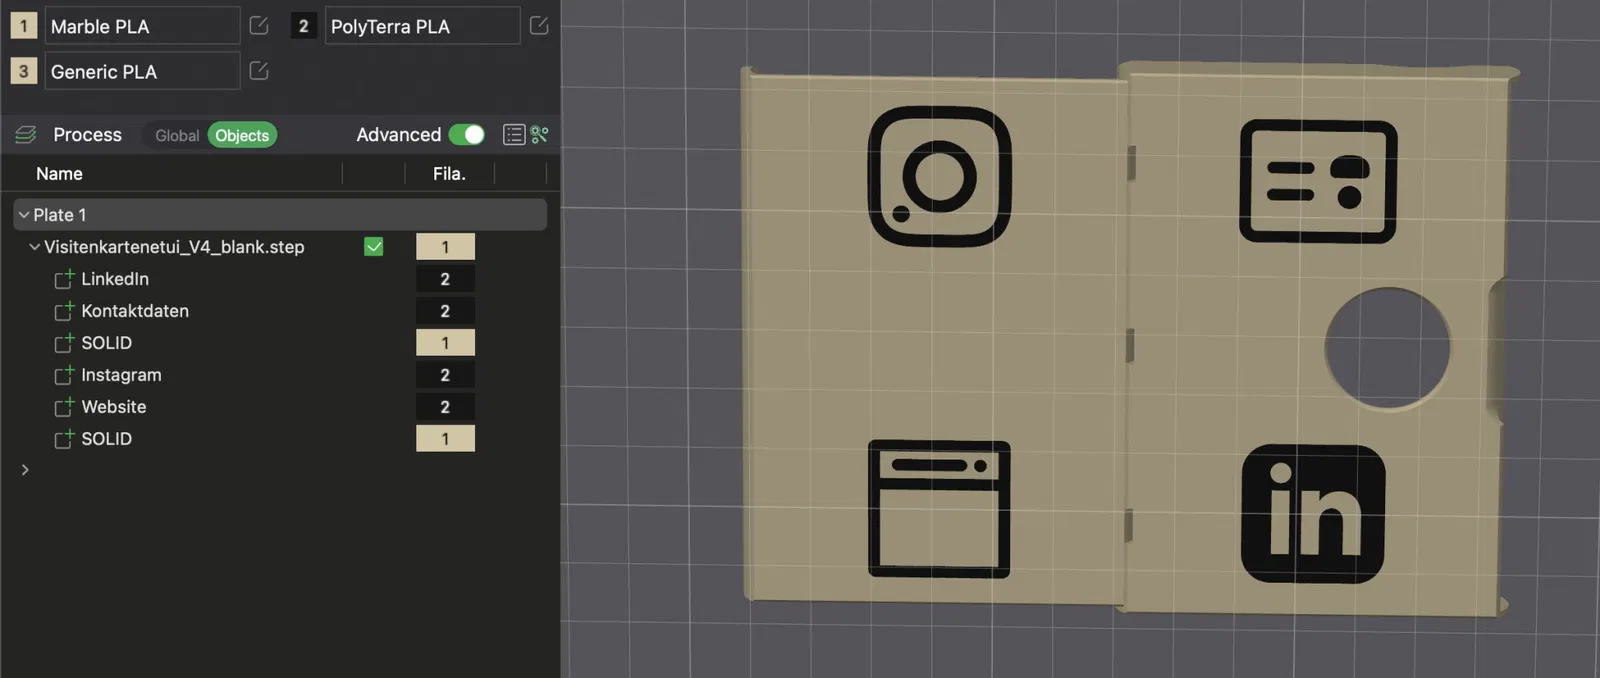
Task: Click Instagram logo on the model
Action: pyautogui.click(x=939, y=176)
